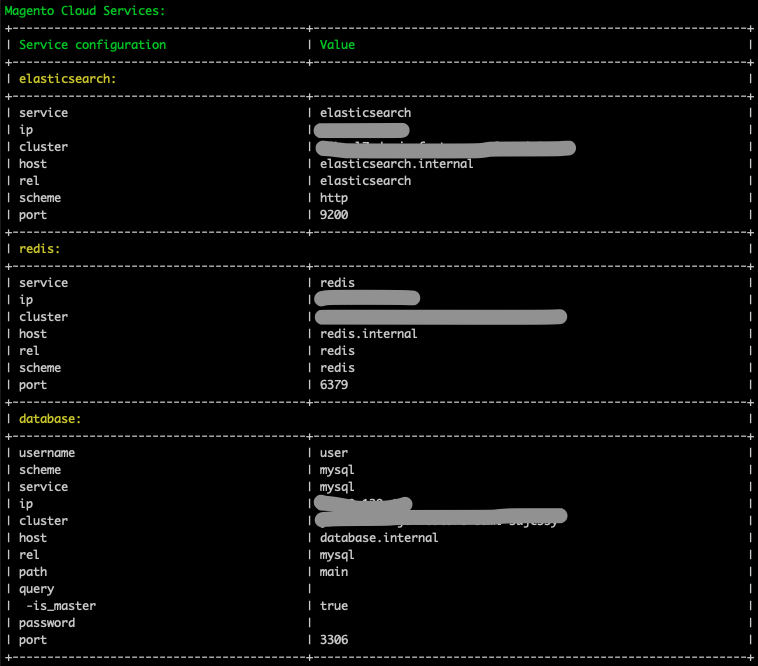Click 'scheme' label in database section
This screenshot has width=758, height=666.
(x=40, y=470)
